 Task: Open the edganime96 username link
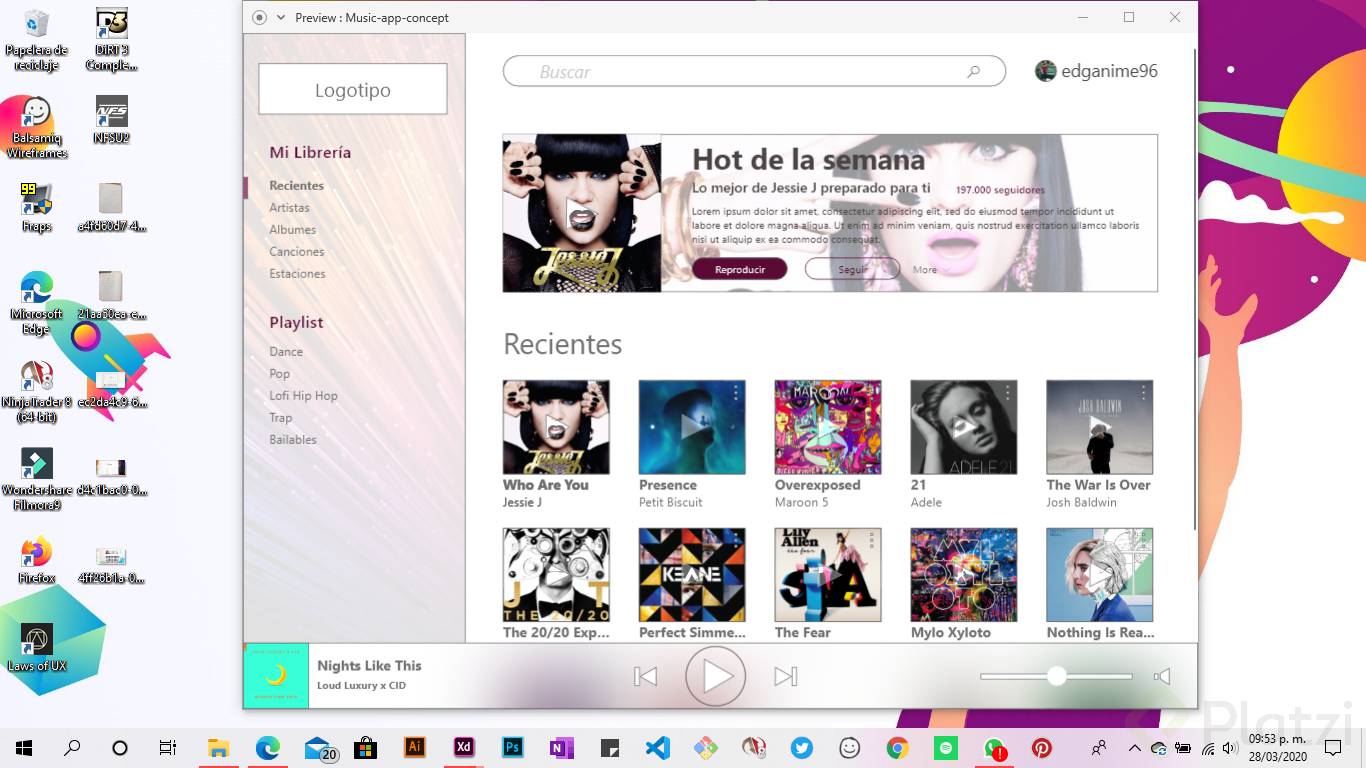[x=1109, y=71]
